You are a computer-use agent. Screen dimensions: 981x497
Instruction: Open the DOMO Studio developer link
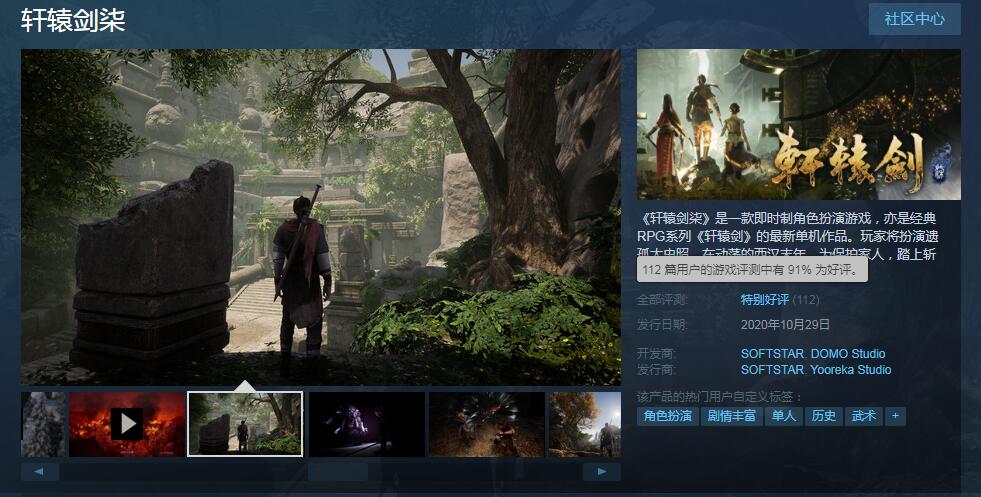click(x=847, y=354)
